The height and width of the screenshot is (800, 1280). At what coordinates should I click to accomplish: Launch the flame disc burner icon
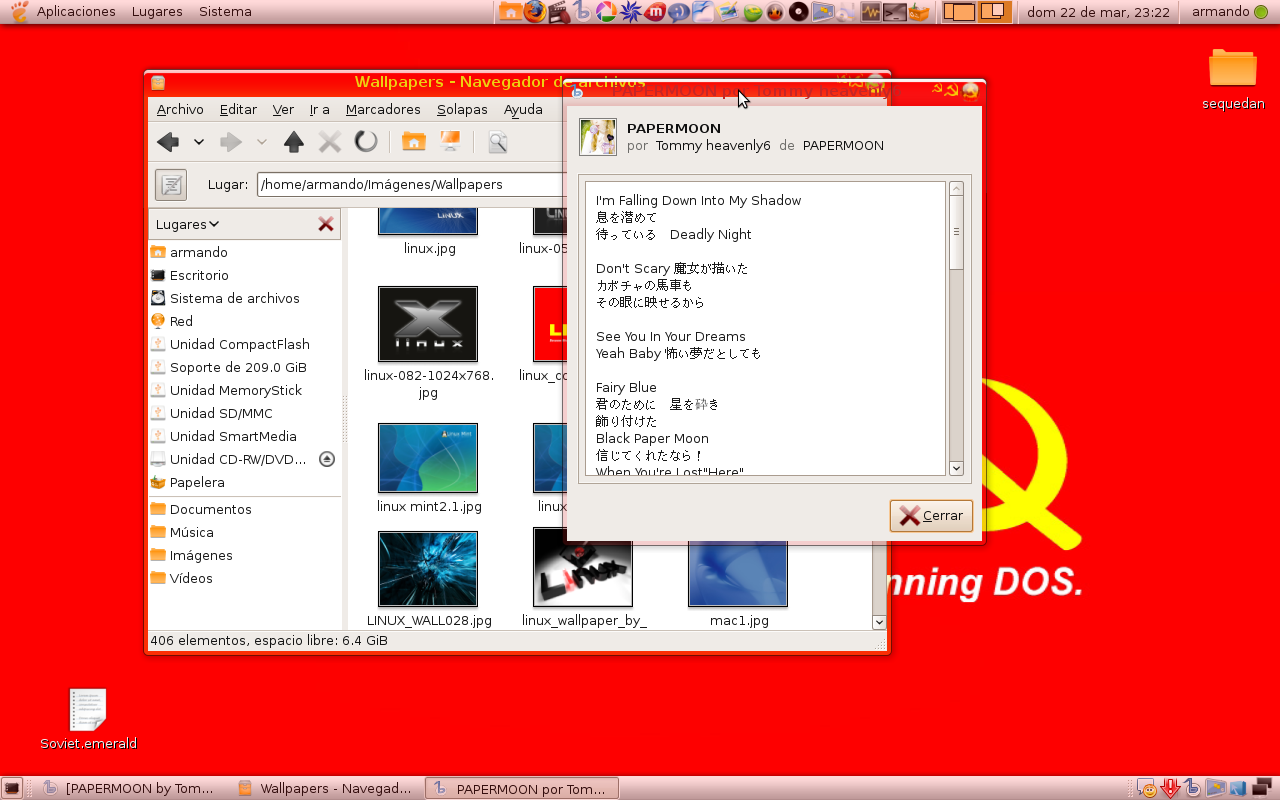(x=775, y=12)
